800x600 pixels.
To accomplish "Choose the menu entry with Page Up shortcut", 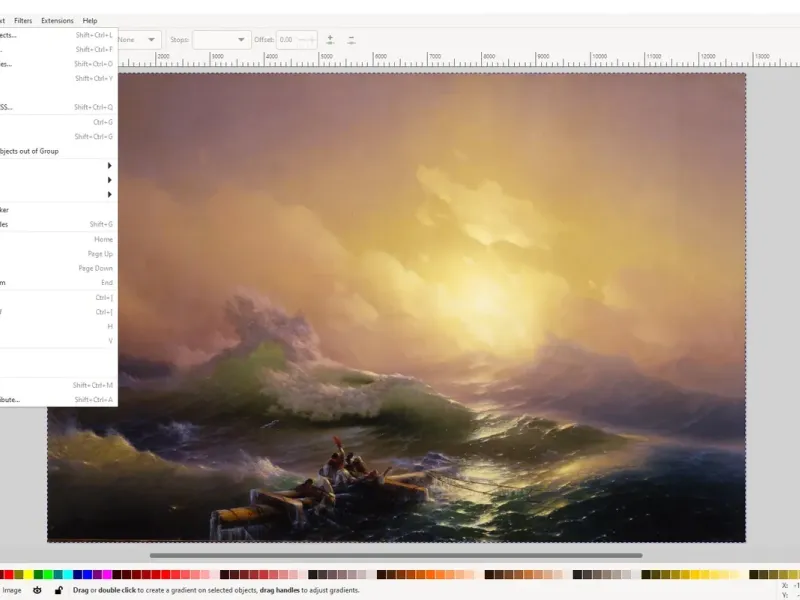I will click(58, 254).
